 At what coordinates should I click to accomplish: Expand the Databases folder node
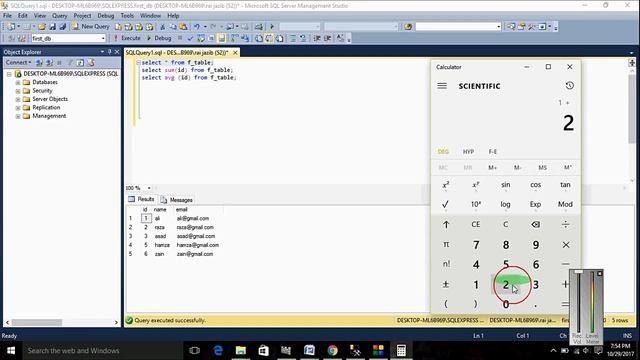[x=18, y=82]
